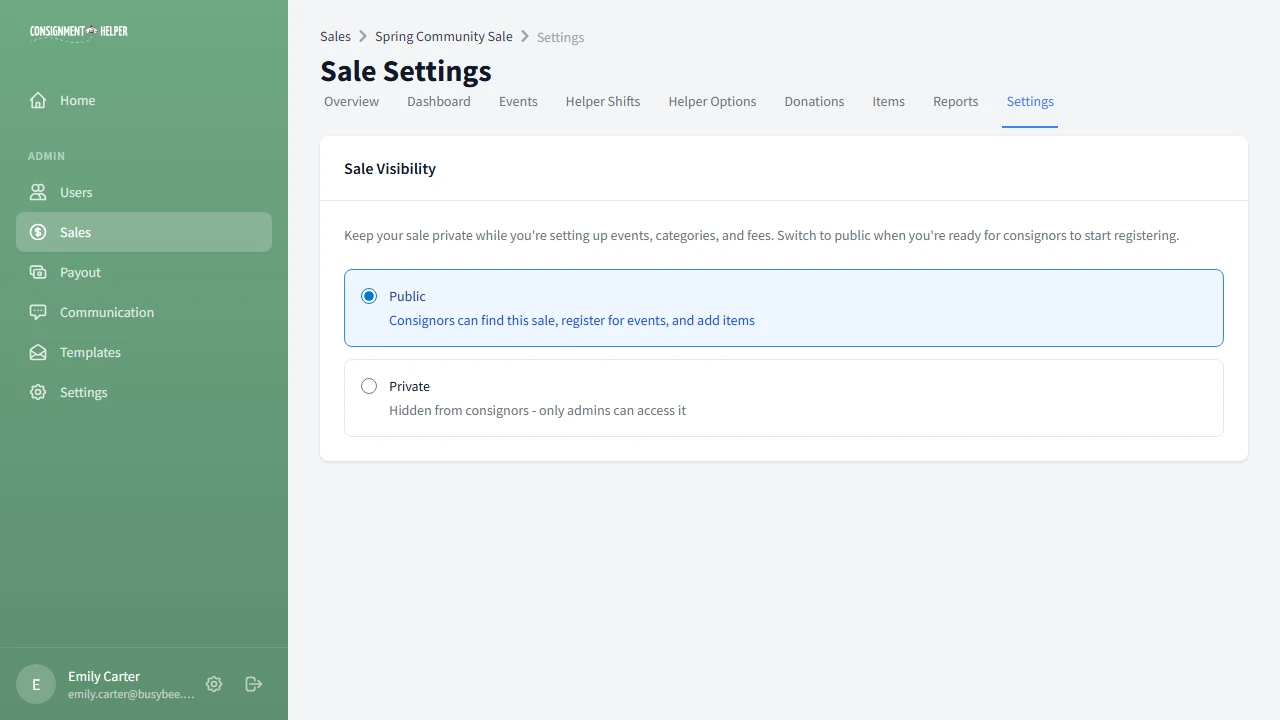Switch the sale to Private
This screenshot has height=720, width=1280.
(x=368, y=386)
